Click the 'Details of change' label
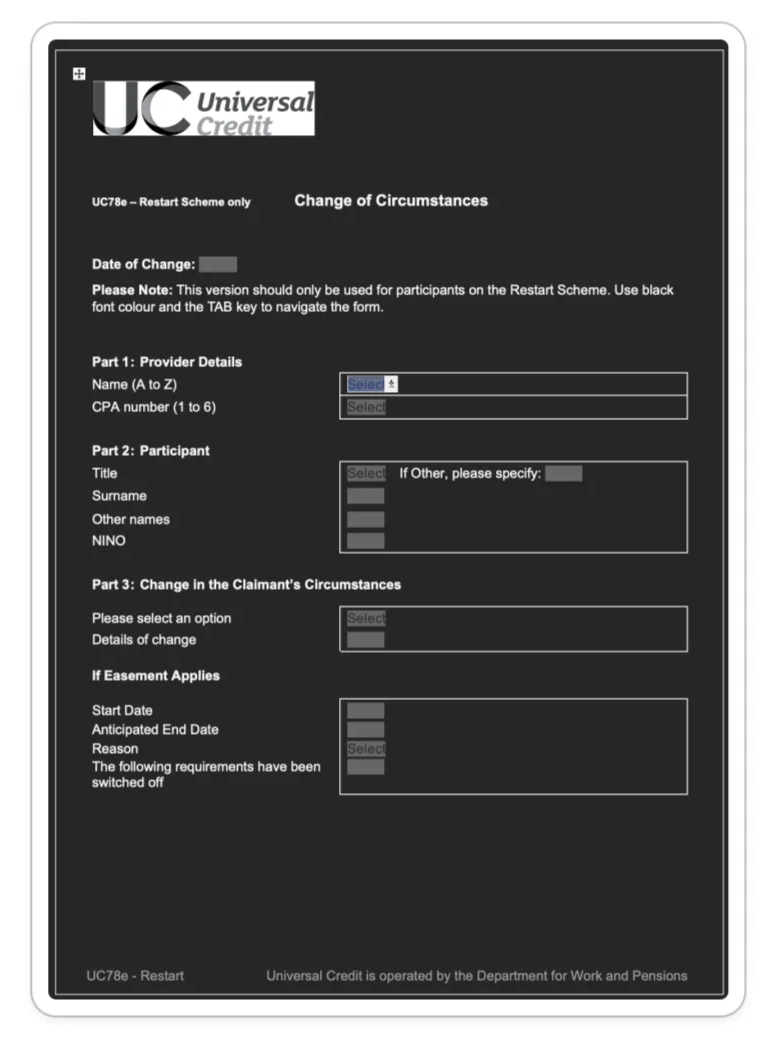Viewport: 776px width, 1038px height. coord(144,640)
